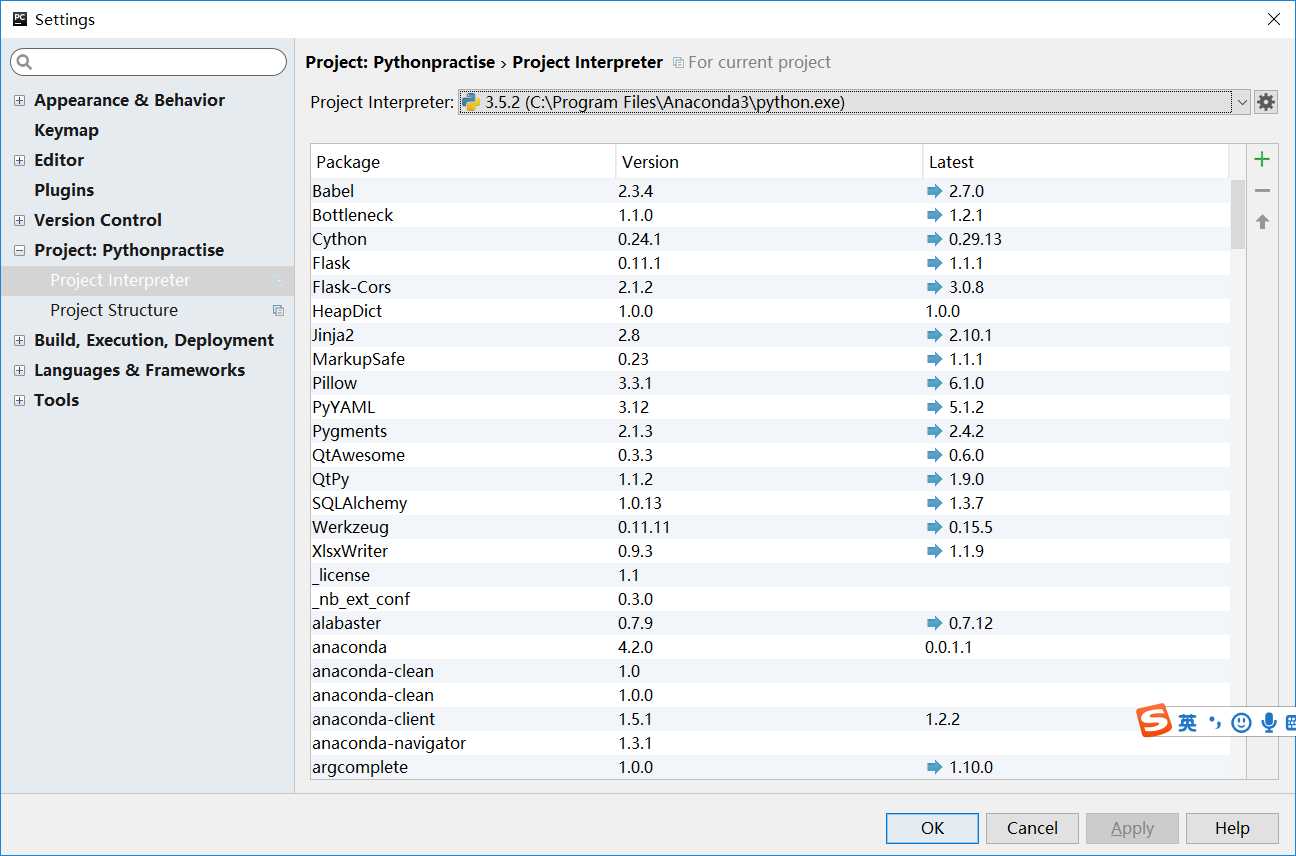Click the Help button
The image size is (1296, 856).
pyautogui.click(x=1232, y=828)
